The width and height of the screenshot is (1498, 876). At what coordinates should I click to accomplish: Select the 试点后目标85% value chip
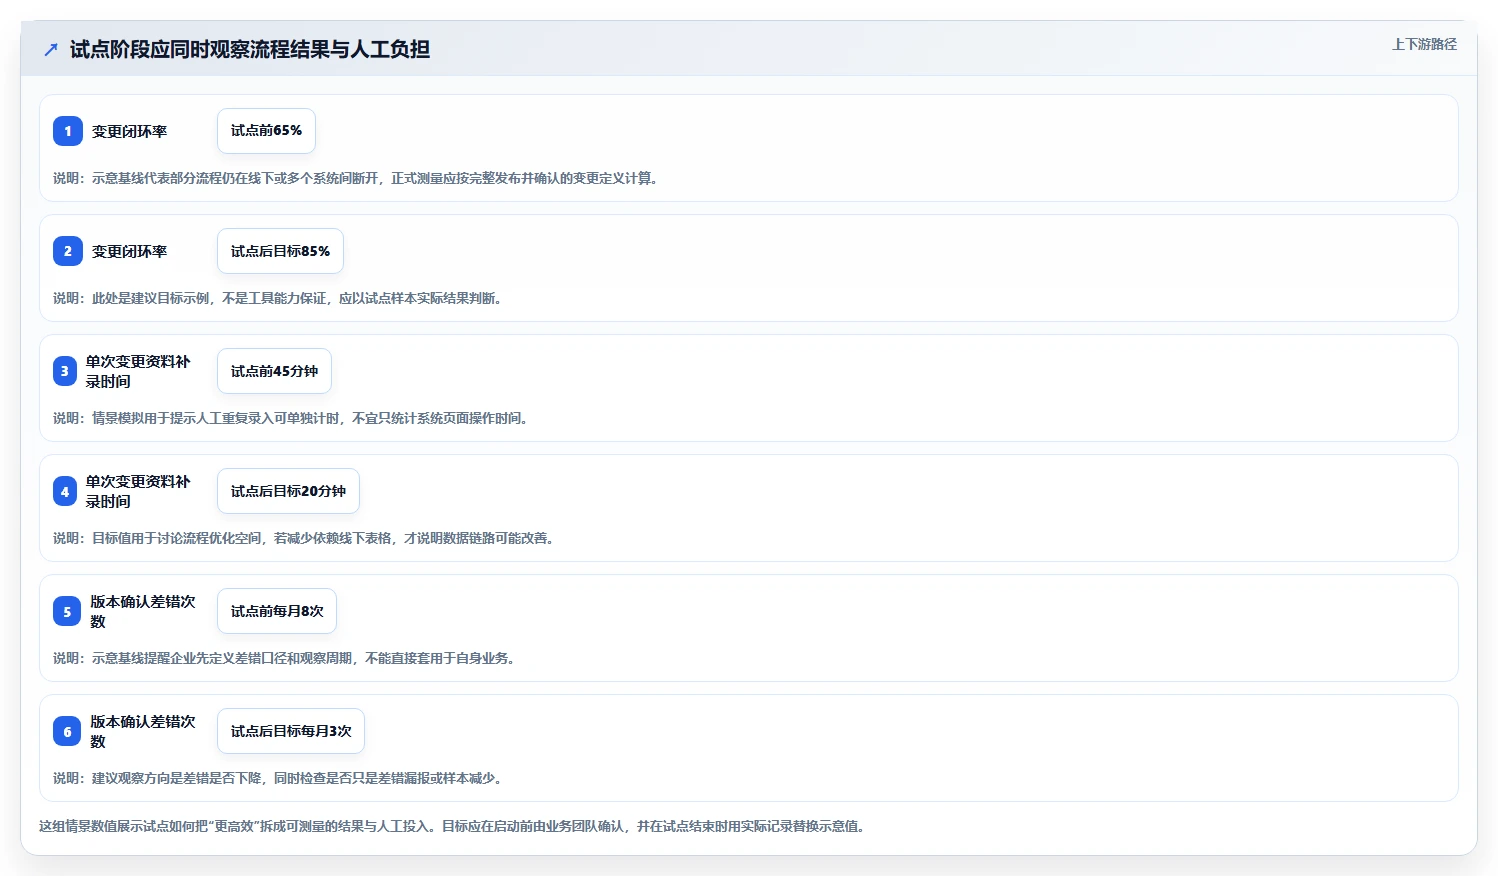[x=280, y=251]
